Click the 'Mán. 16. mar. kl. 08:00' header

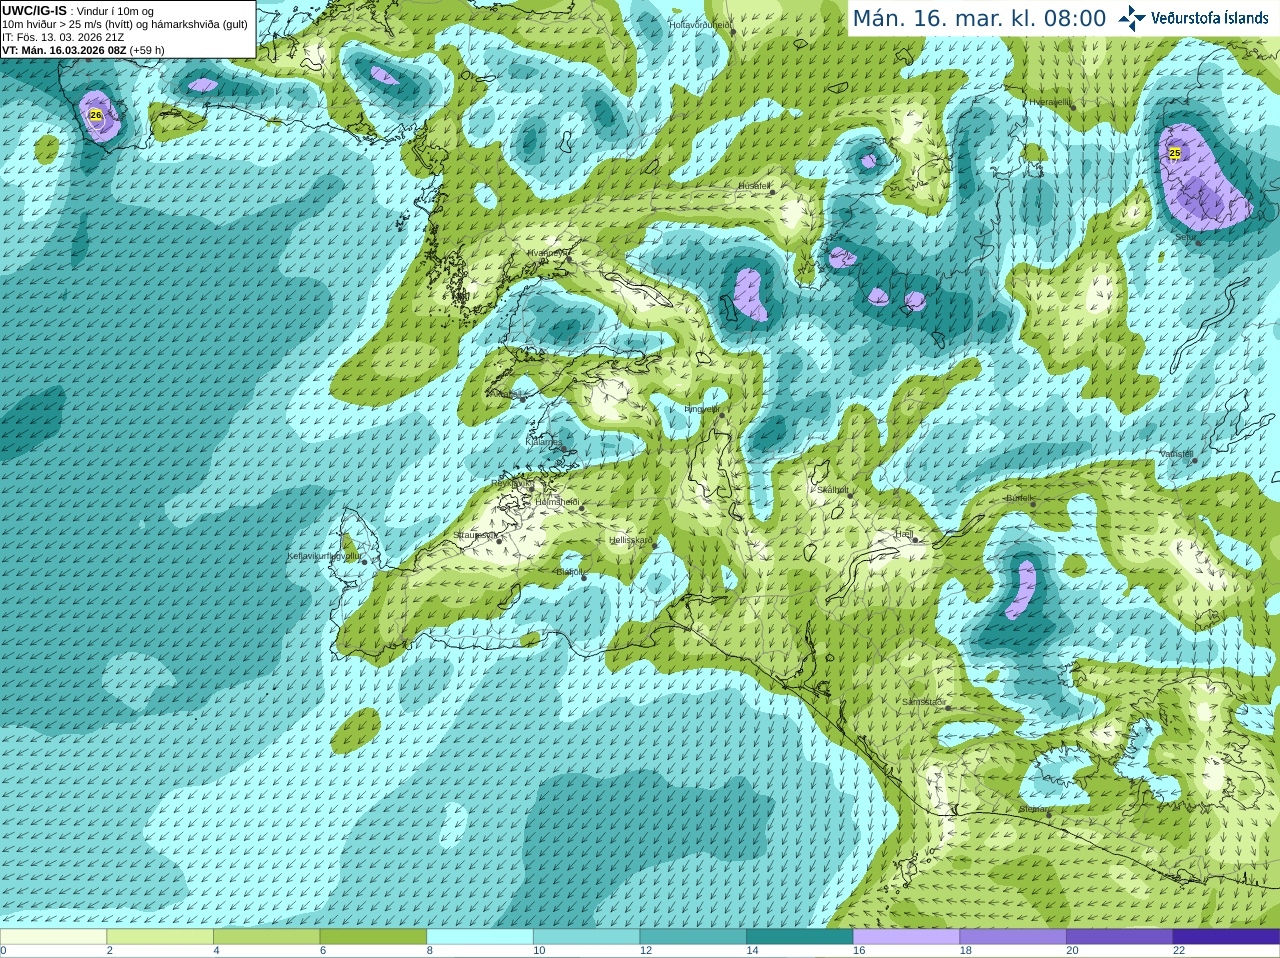[x=979, y=19]
